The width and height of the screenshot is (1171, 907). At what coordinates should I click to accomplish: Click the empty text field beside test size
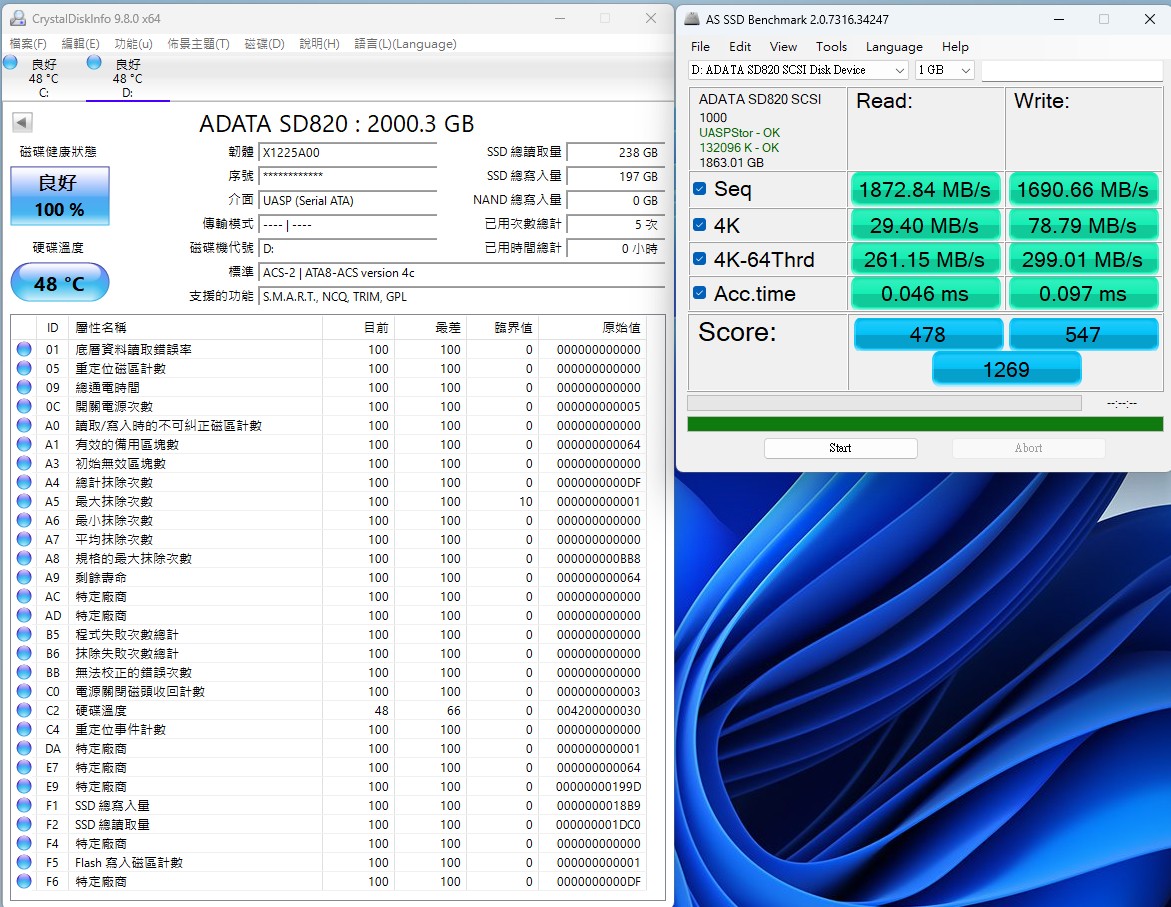(x=1072, y=70)
